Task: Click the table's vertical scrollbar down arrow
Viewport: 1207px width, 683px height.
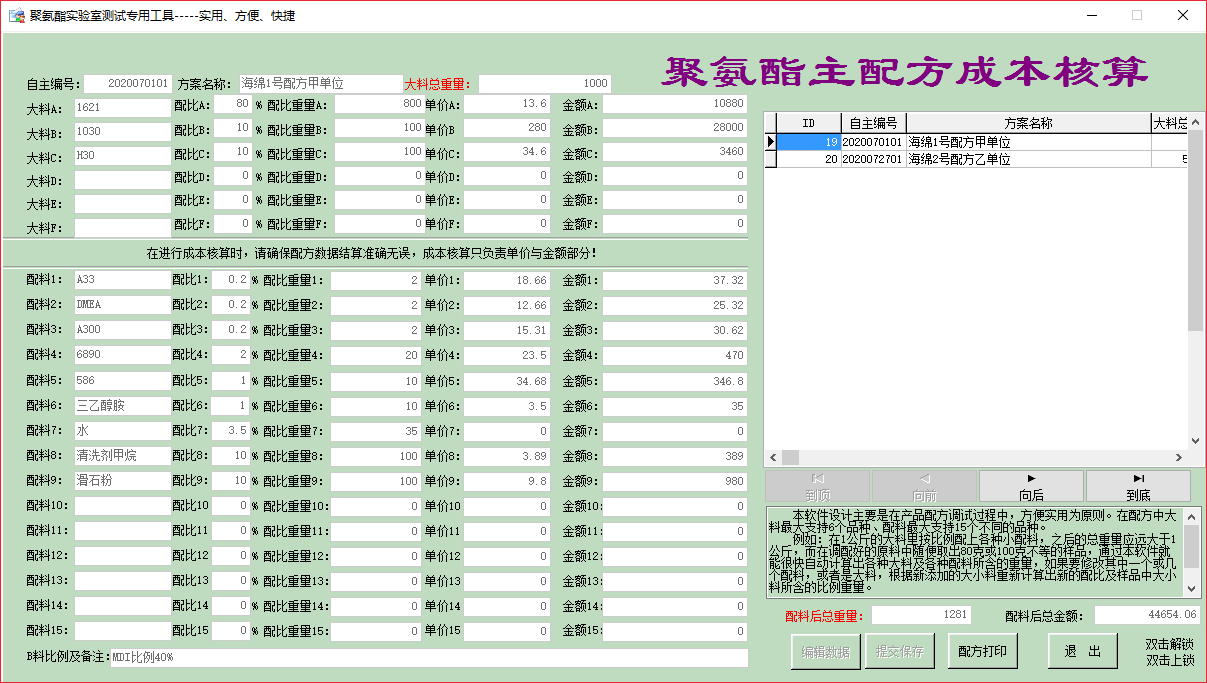Action: (1195, 440)
